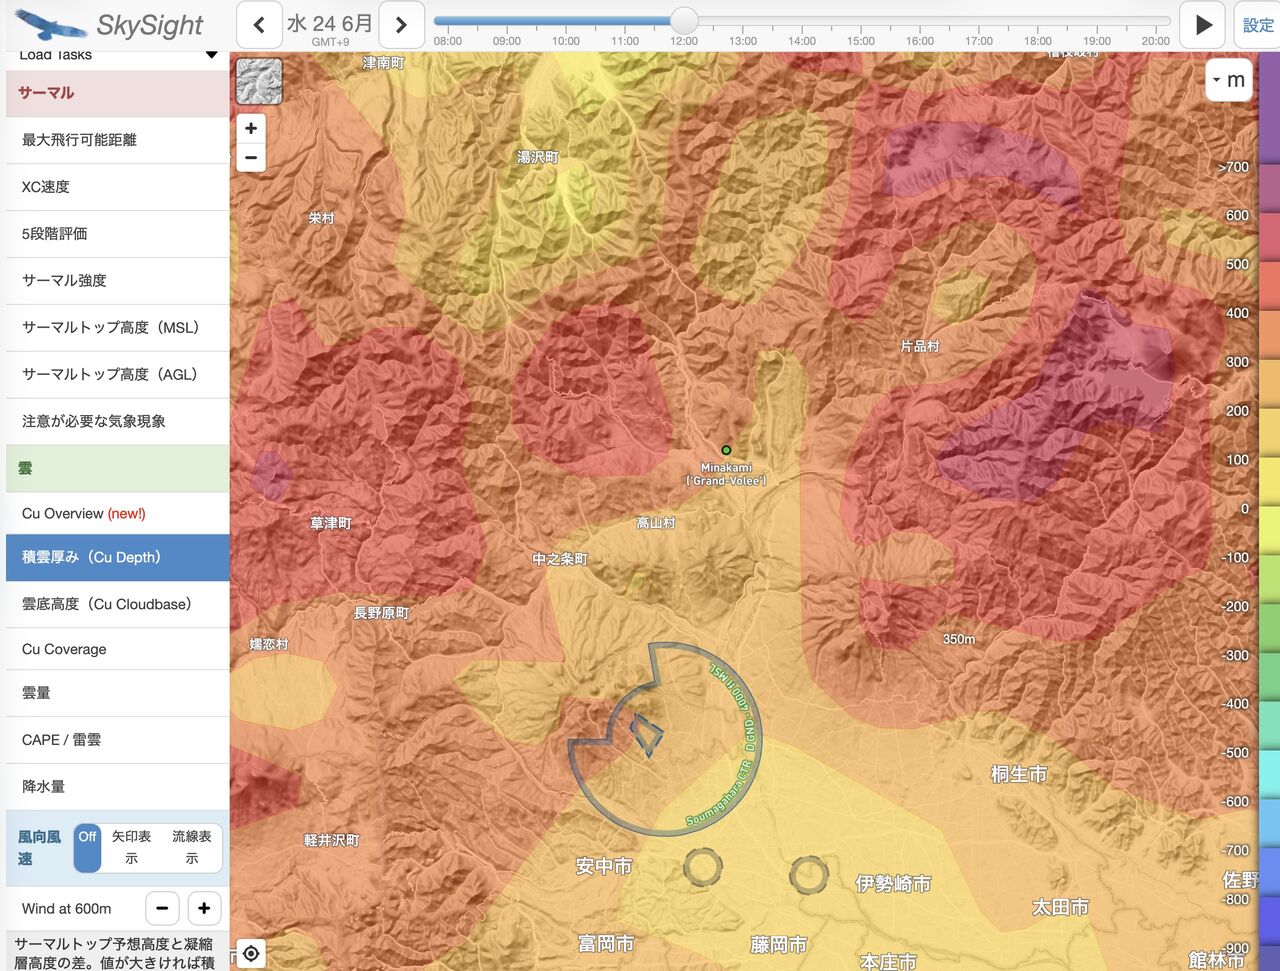
Task: Click the 片品村 map label
Action: coord(920,346)
